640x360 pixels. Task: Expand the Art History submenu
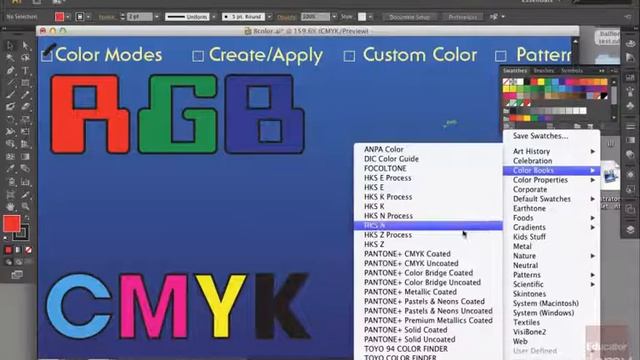coord(552,151)
